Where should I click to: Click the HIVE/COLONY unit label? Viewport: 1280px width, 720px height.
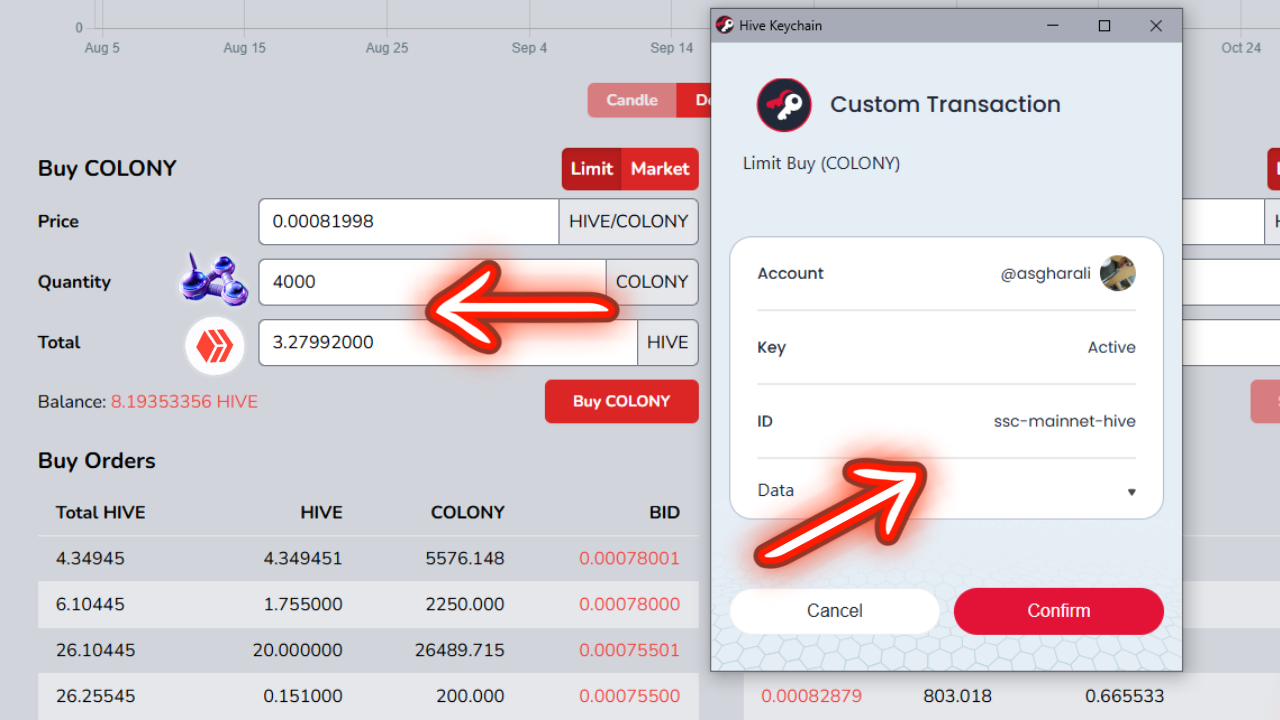coord(629,222)
